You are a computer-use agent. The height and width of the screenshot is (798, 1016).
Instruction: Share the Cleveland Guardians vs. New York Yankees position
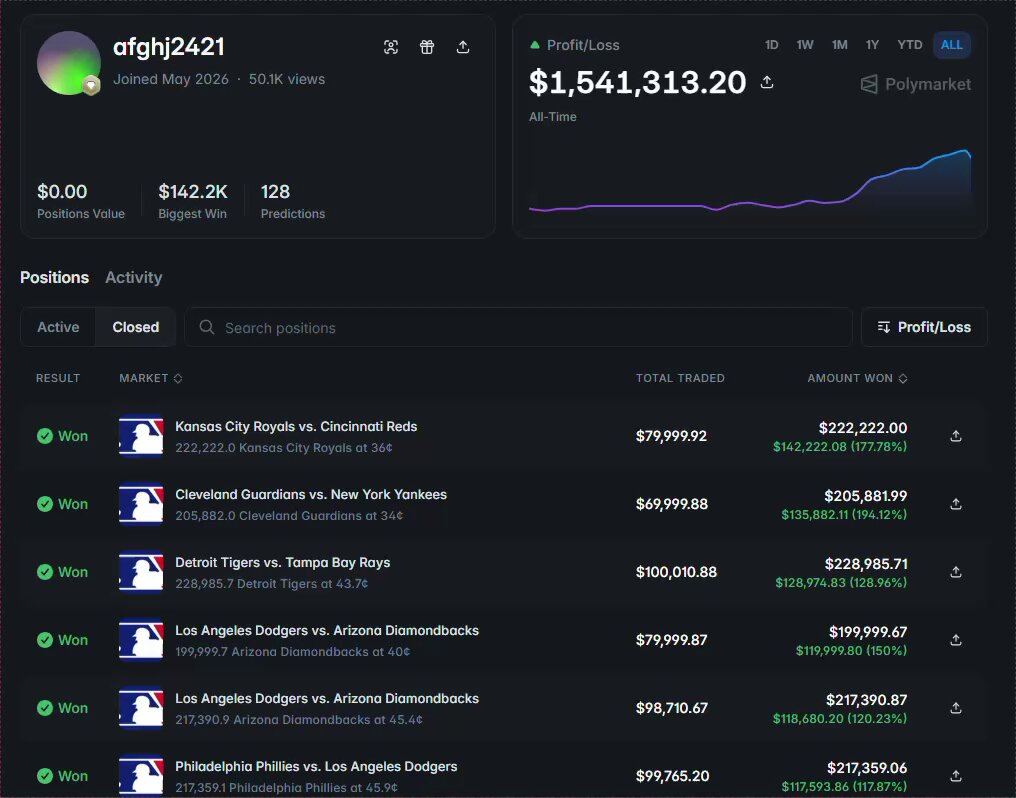click(x=956, y=504)
